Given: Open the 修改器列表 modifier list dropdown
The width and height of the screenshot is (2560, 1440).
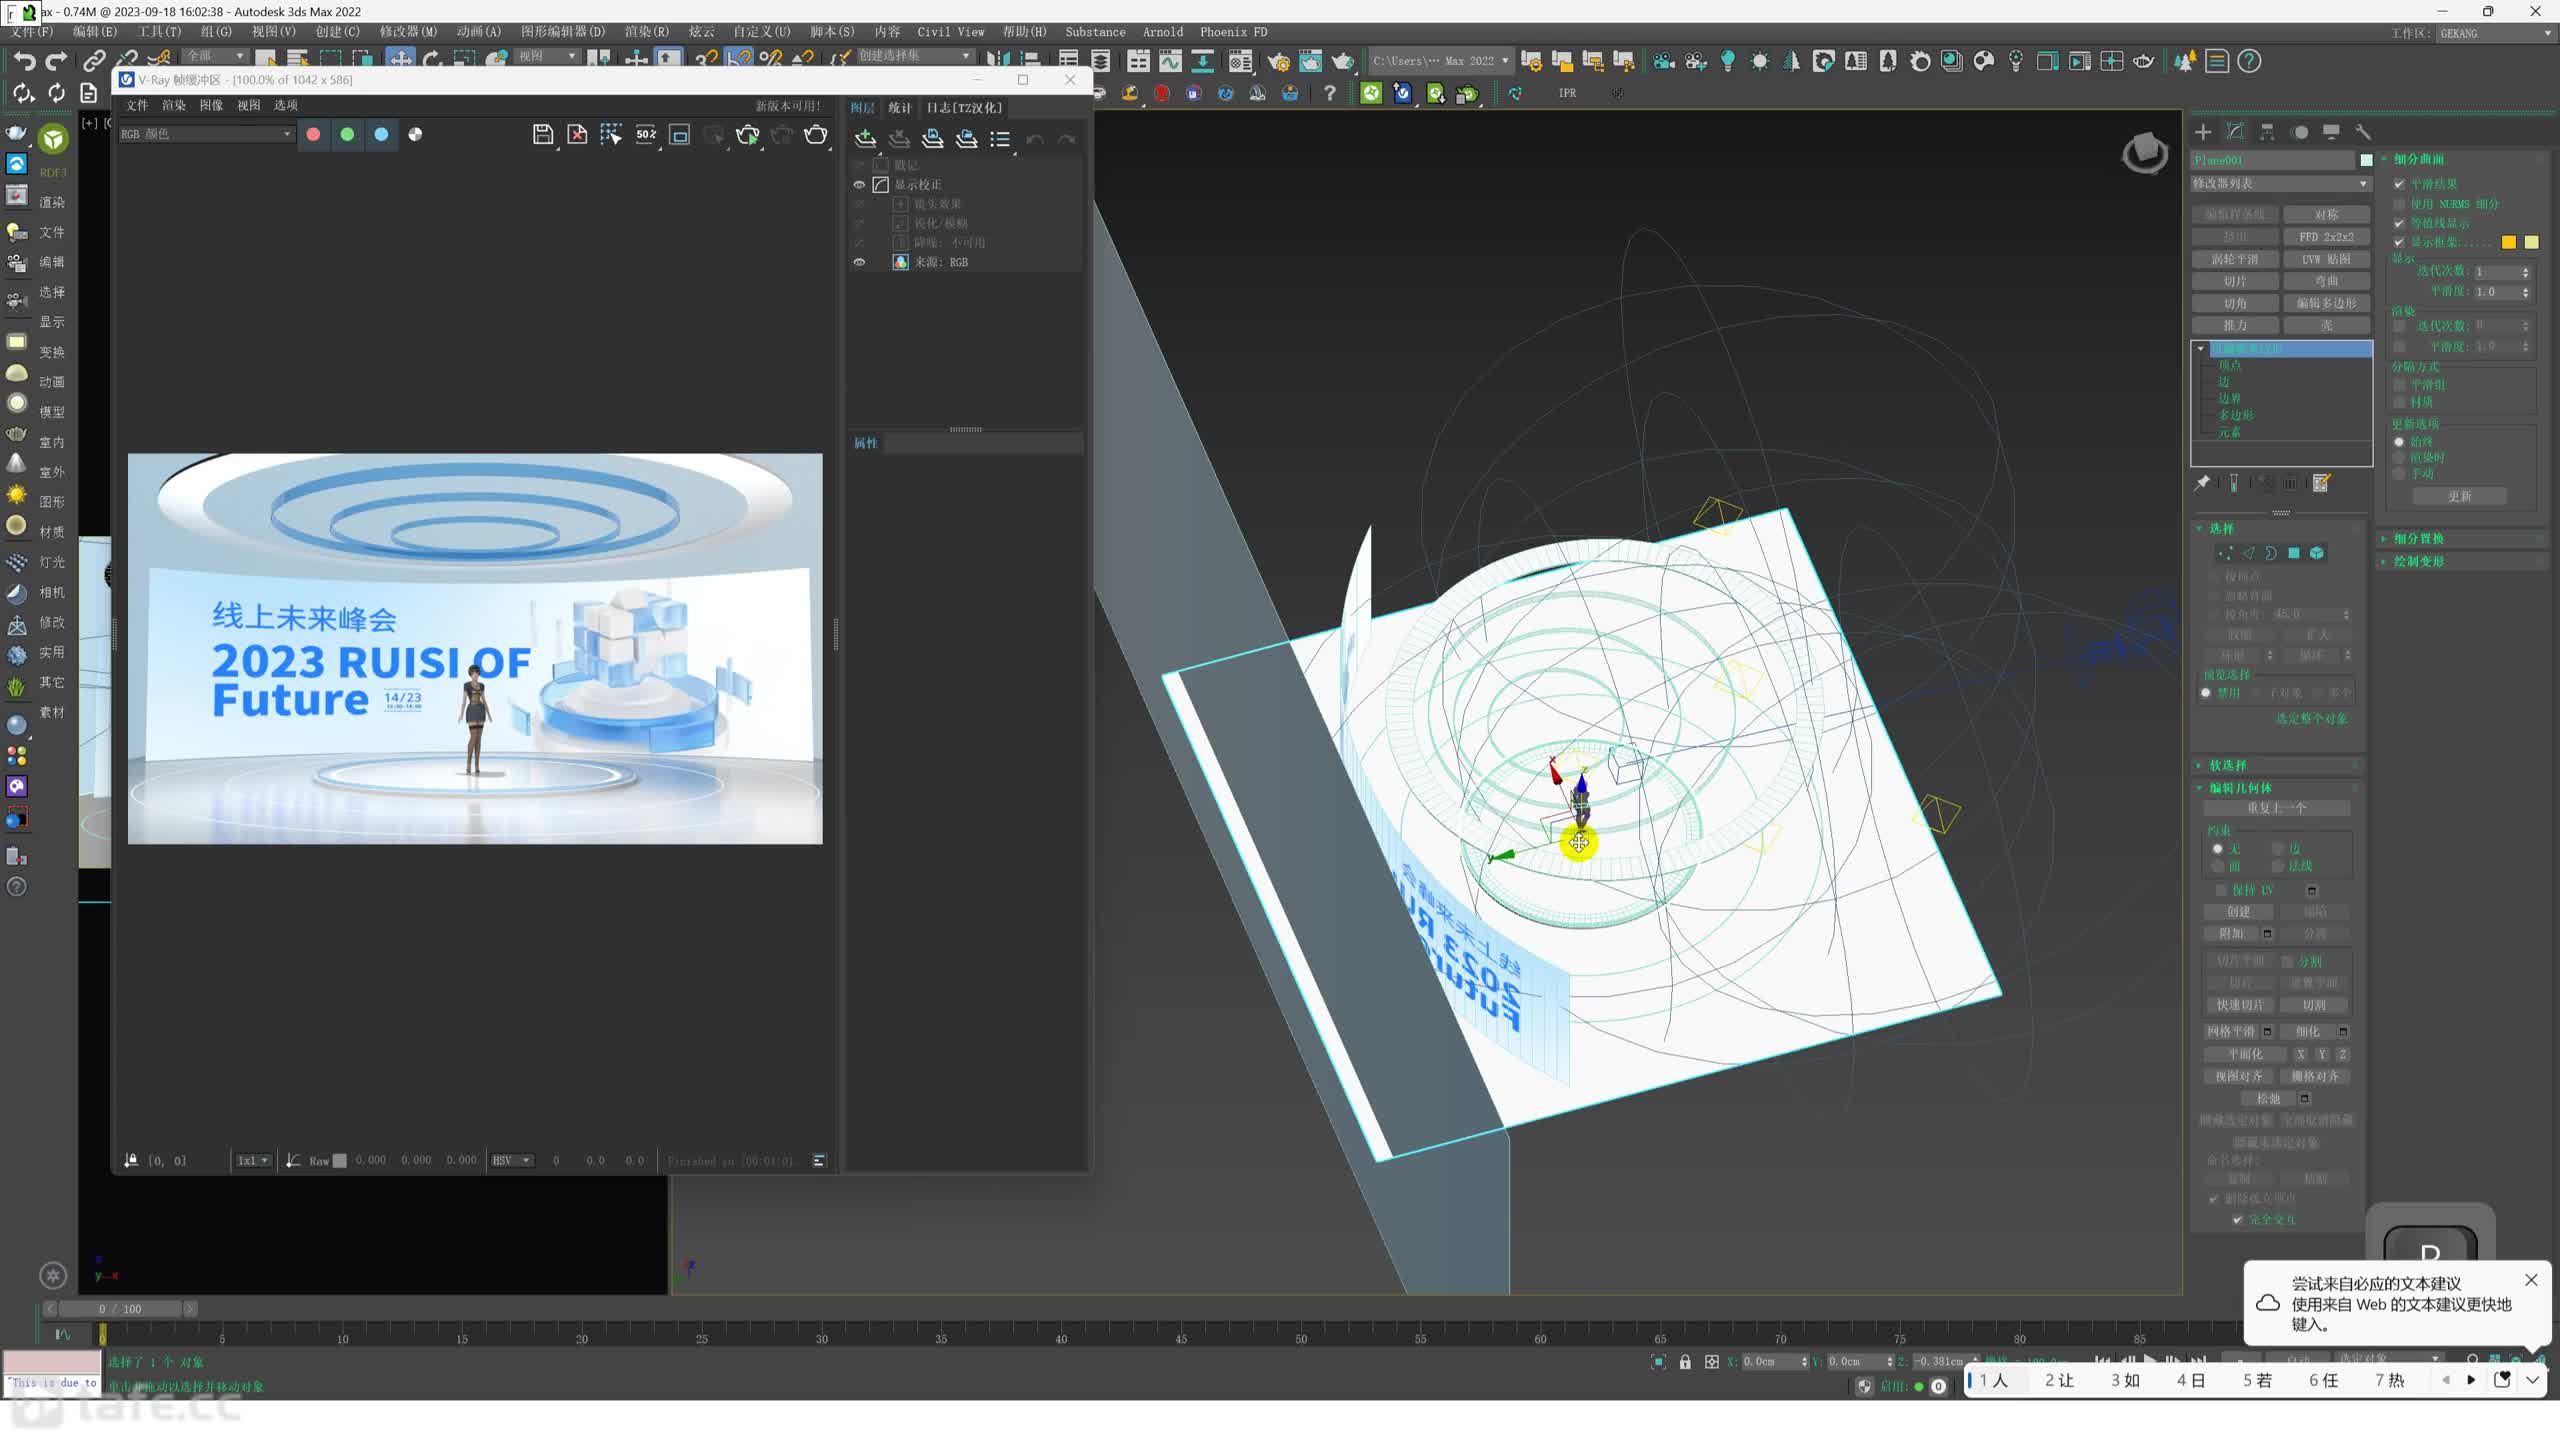Looking at the screenshot, I should (2280, 184).
